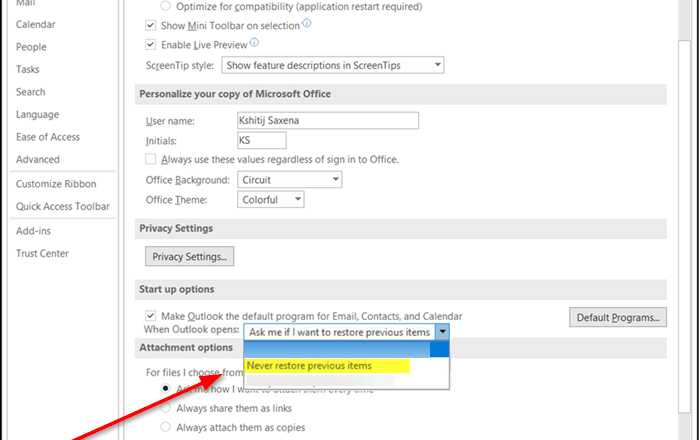The height and width of the screenshot is (440, 700).
Task: Uncheck Show Mini Toolbar on selection
Action: click(151, 25)
